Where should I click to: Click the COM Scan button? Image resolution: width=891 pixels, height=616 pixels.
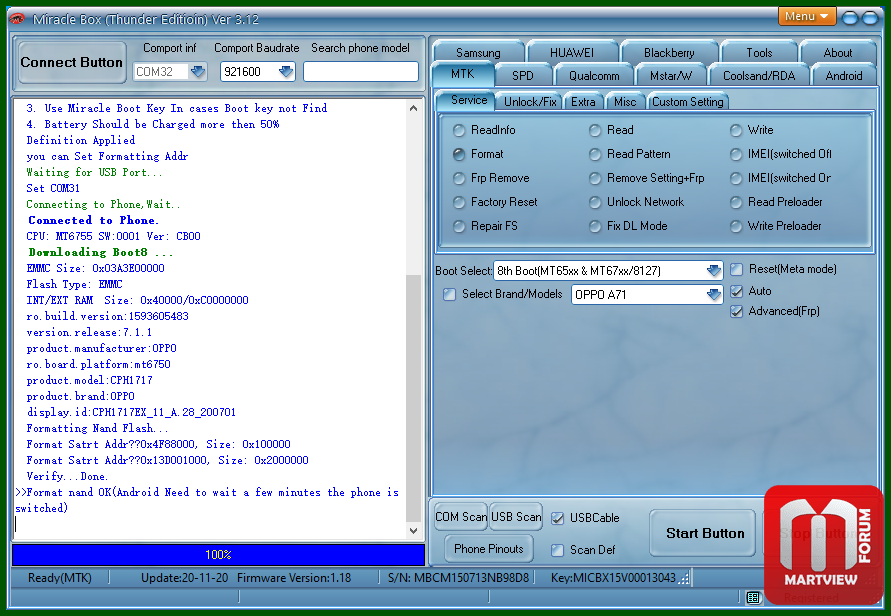[460, 517]
